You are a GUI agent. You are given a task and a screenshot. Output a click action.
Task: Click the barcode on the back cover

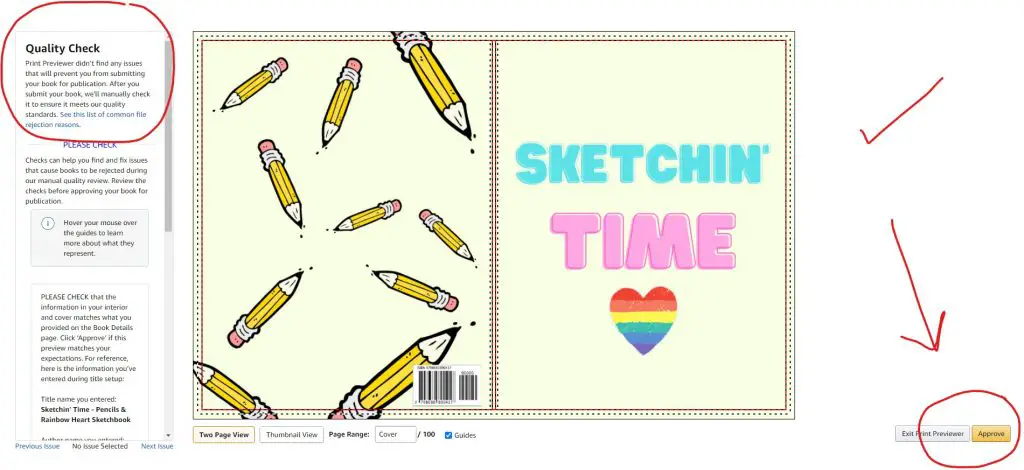pos(447,385)
